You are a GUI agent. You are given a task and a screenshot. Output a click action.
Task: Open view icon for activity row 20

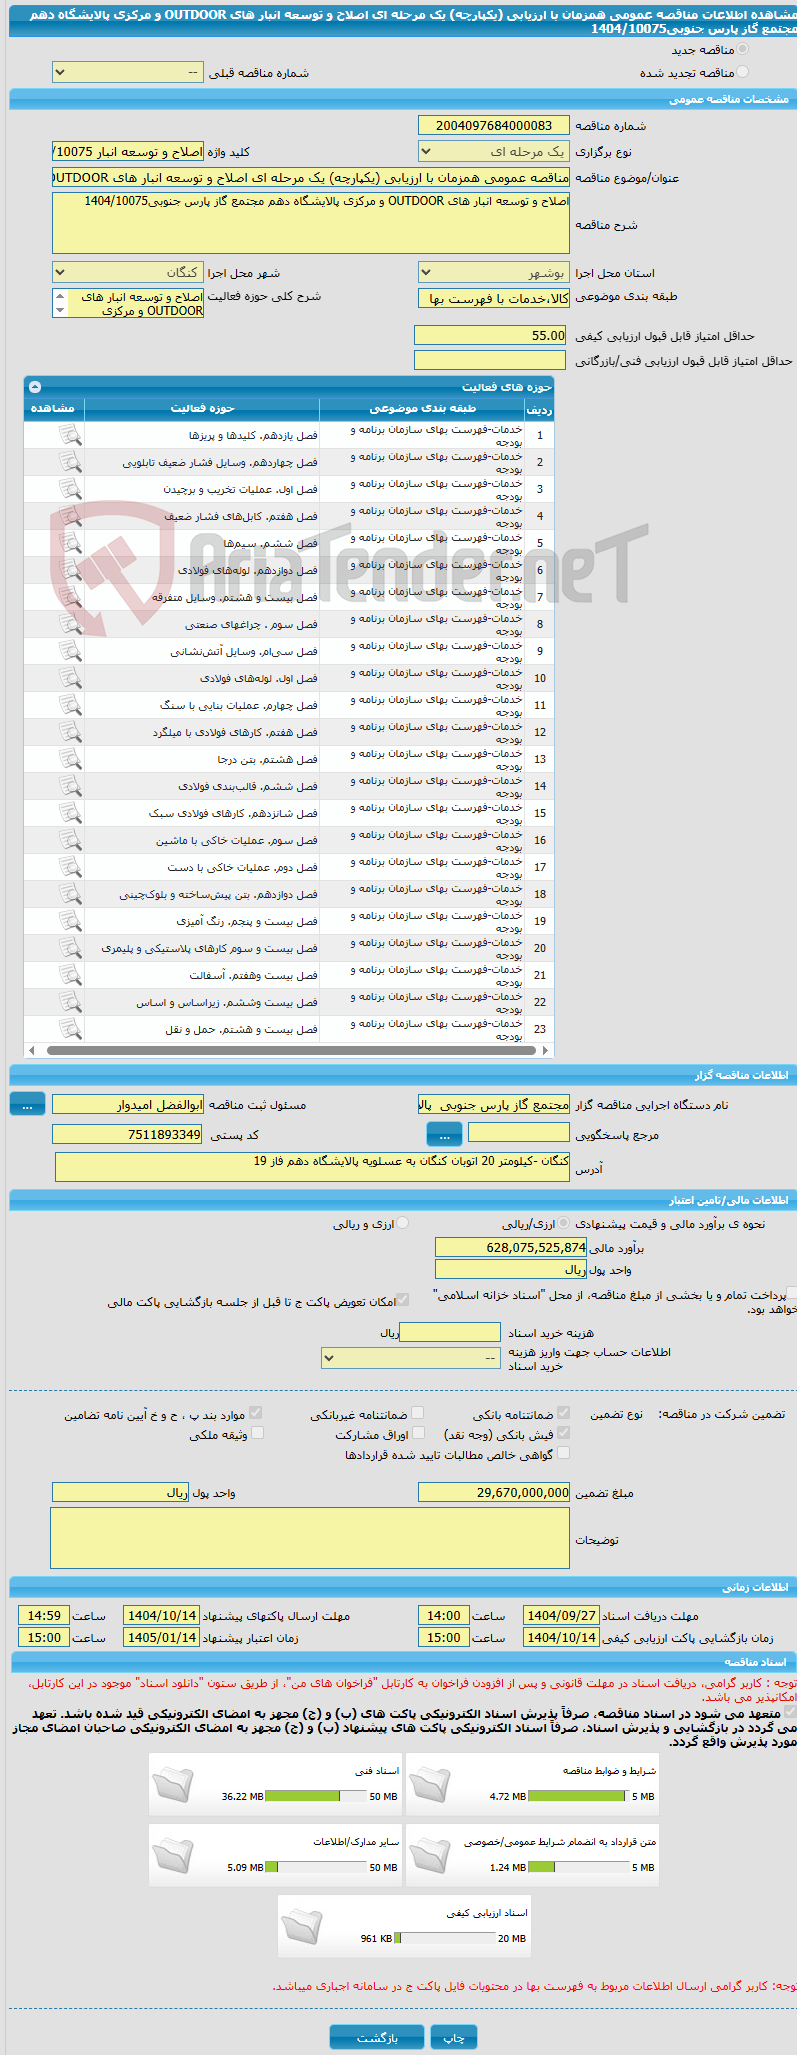coord(69,948)
